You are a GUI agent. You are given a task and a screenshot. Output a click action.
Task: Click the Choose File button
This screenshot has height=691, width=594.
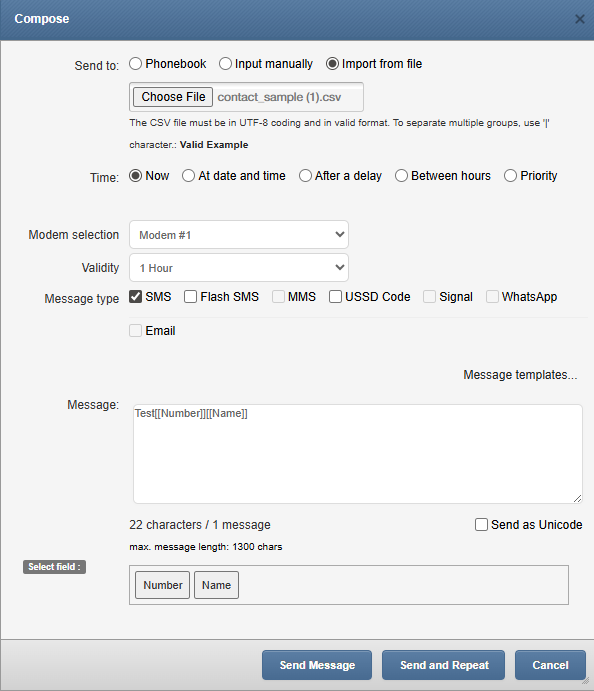click(173, 97)
